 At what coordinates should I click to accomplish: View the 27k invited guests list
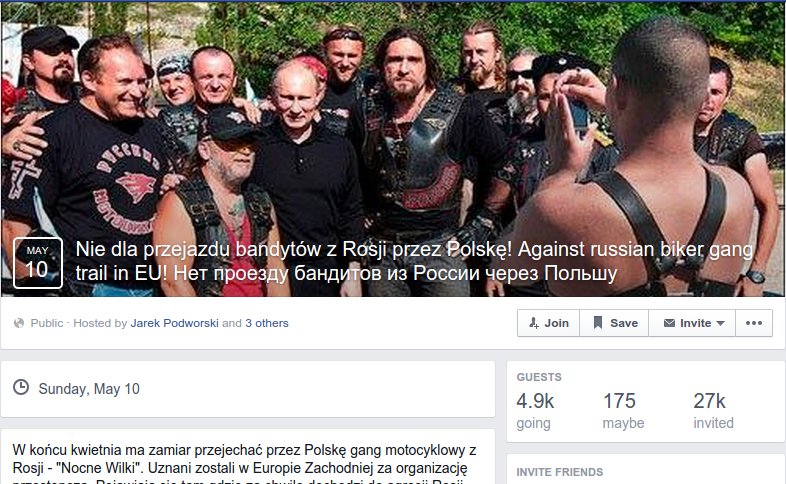[x=713, y=411]
